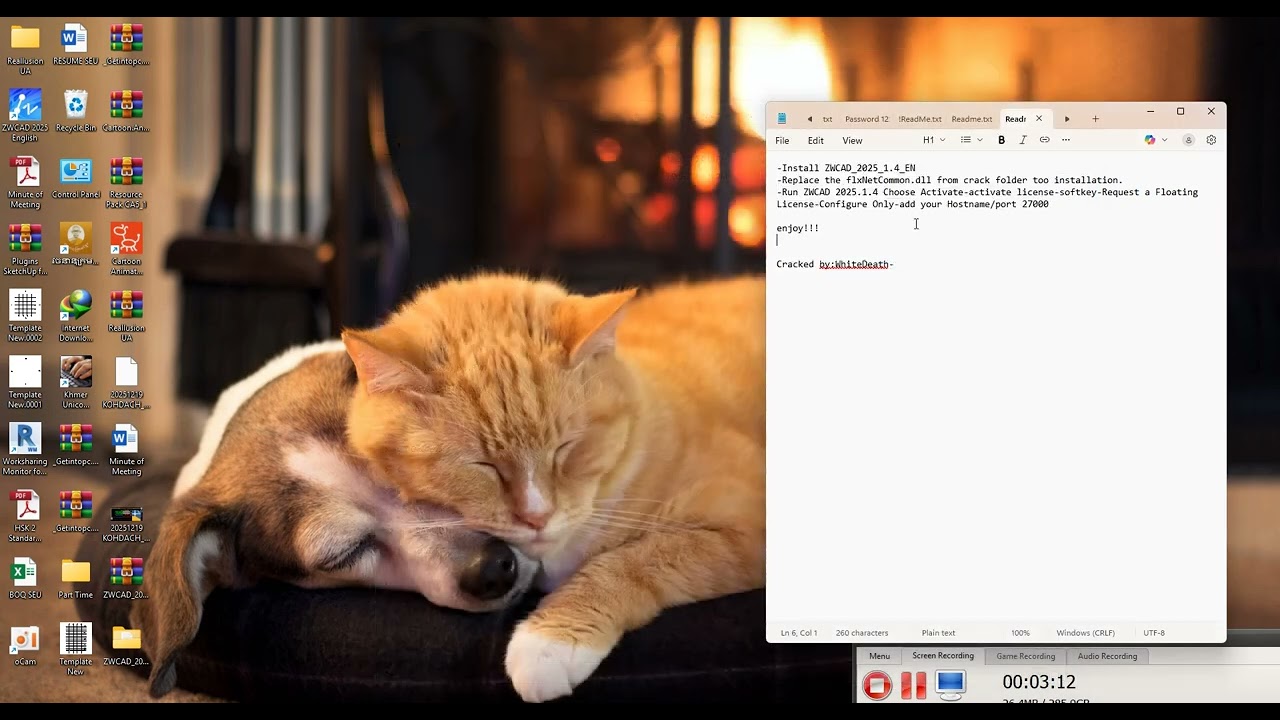
Task: Open Screen Recording tab in oCam
Action: point(943,656)
